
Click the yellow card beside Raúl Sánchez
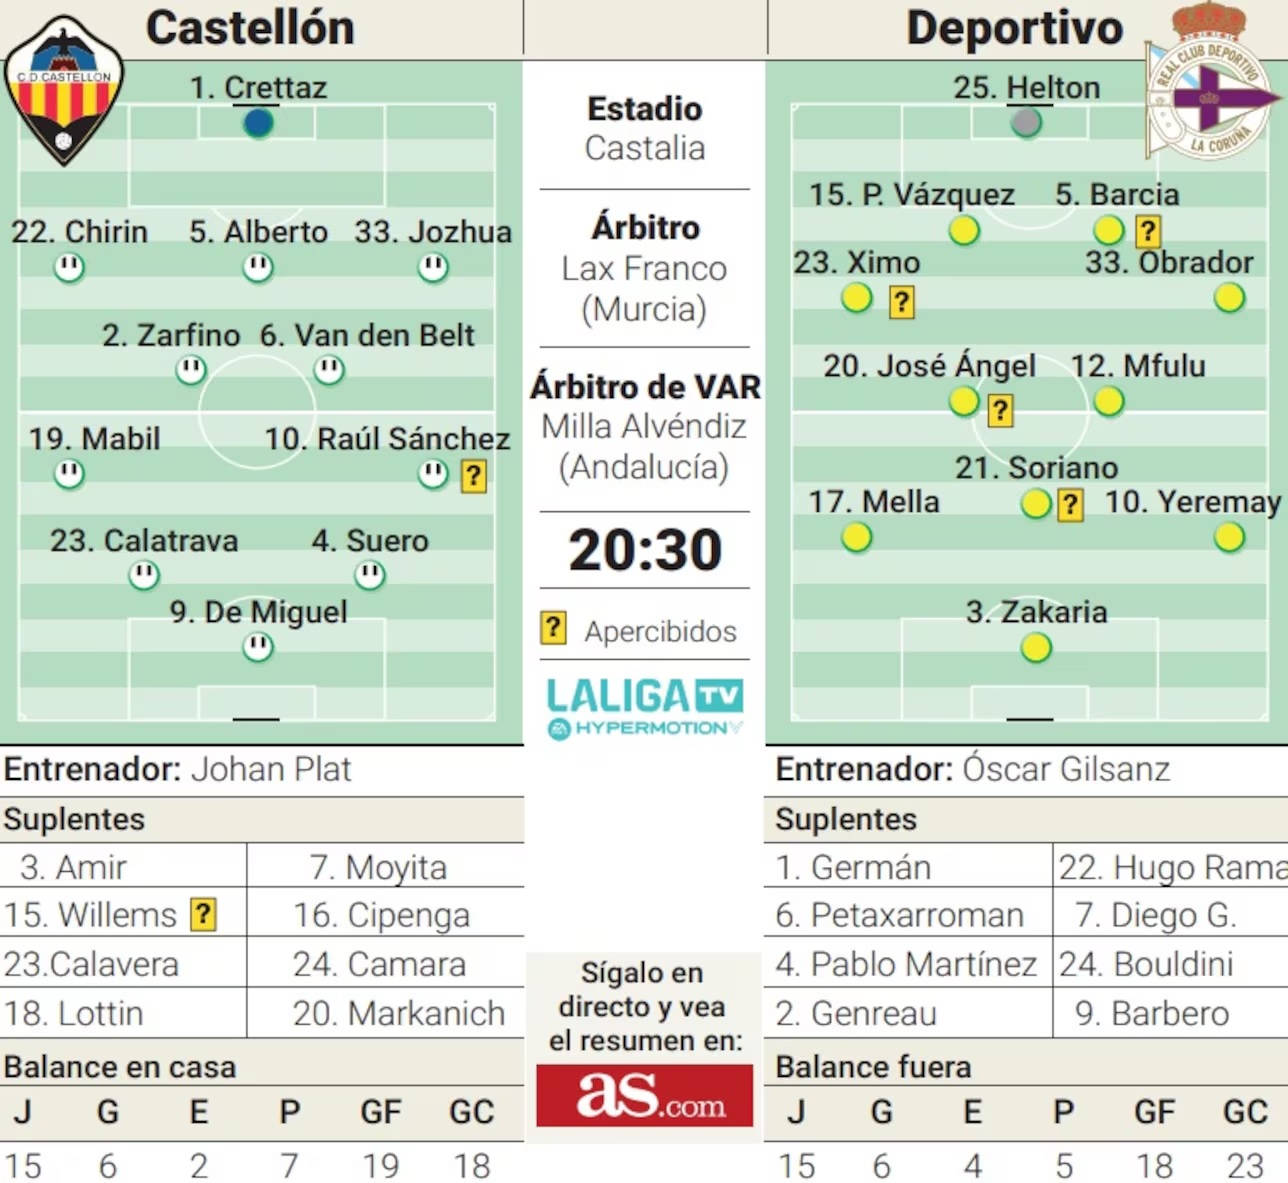[473, 476]
